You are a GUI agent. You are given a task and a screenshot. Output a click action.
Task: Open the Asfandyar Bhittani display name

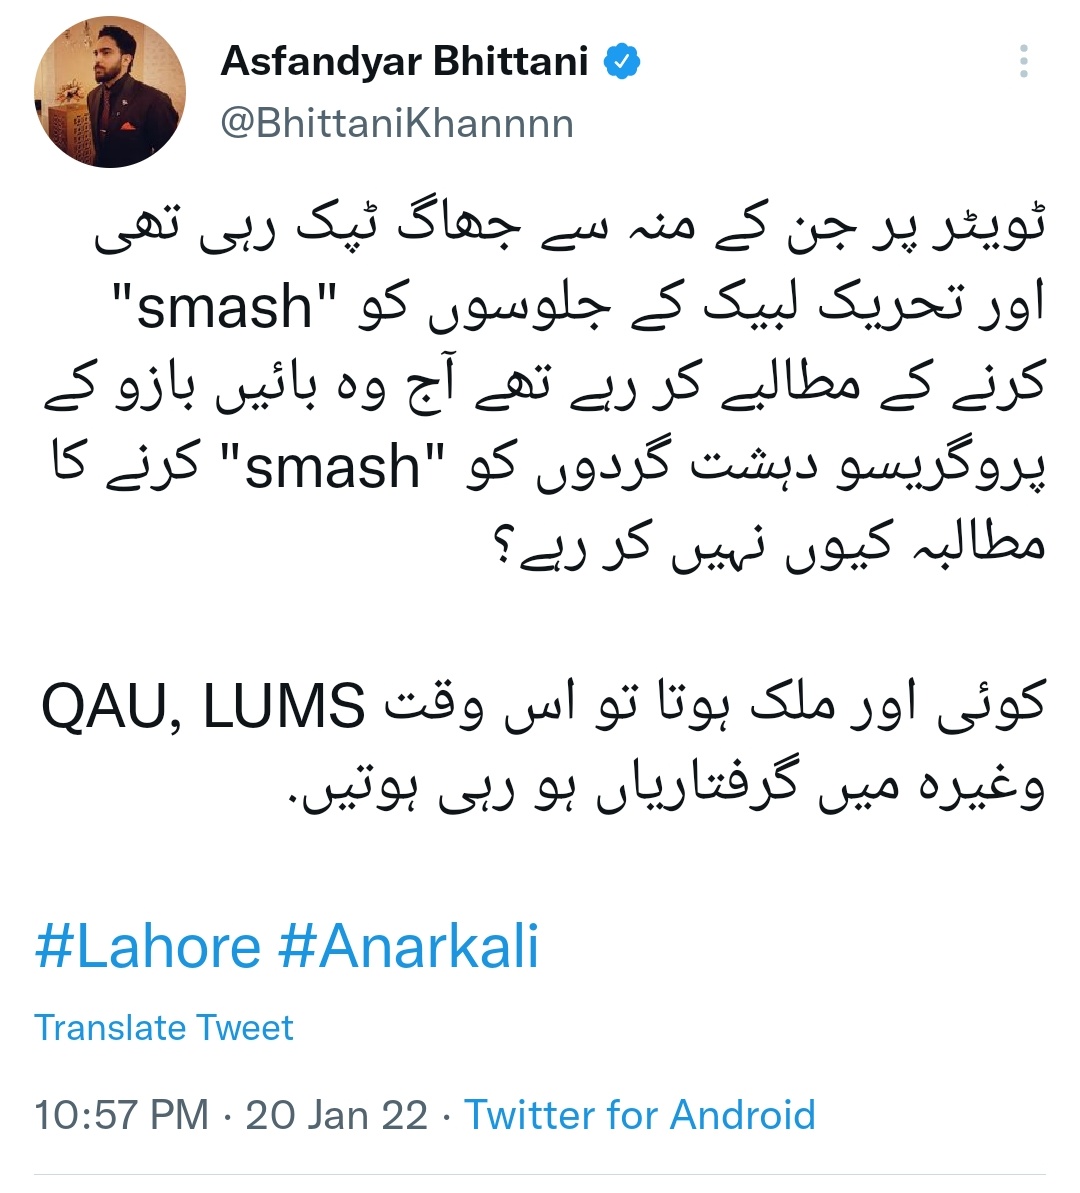click(x=404, y=61)
